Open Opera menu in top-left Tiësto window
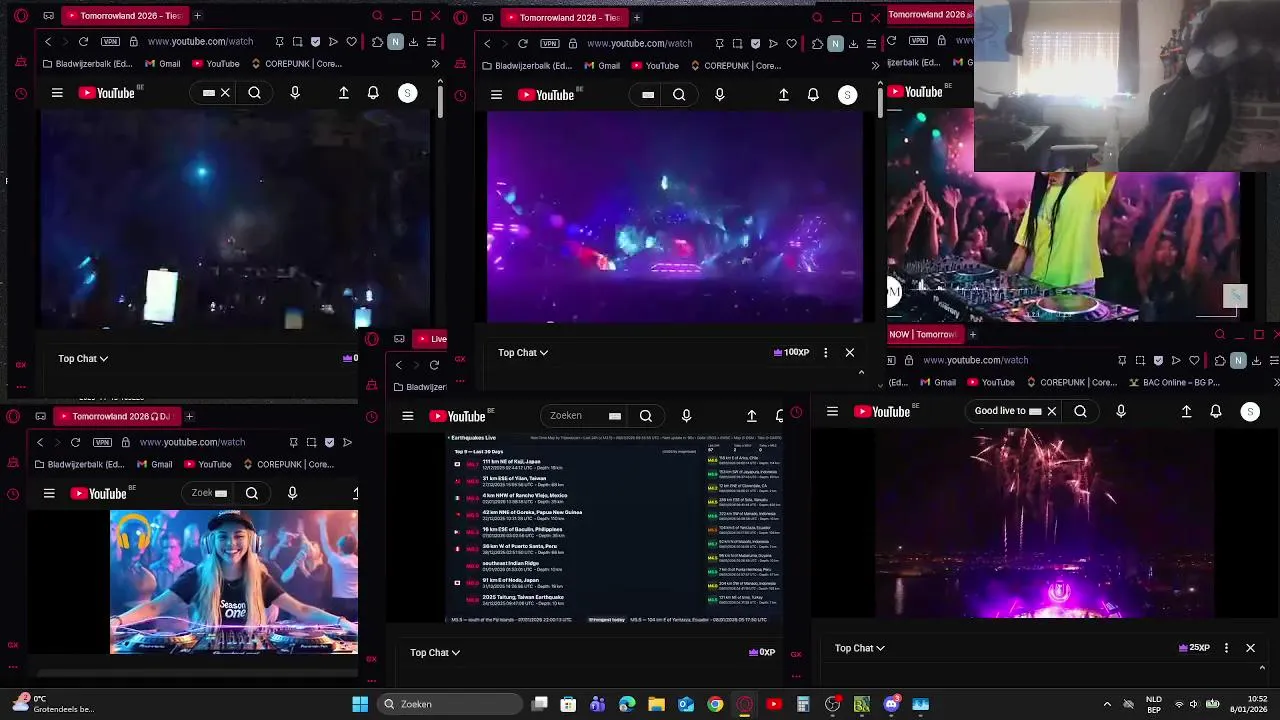This screenshot has height=720, width=1280. 21,16
